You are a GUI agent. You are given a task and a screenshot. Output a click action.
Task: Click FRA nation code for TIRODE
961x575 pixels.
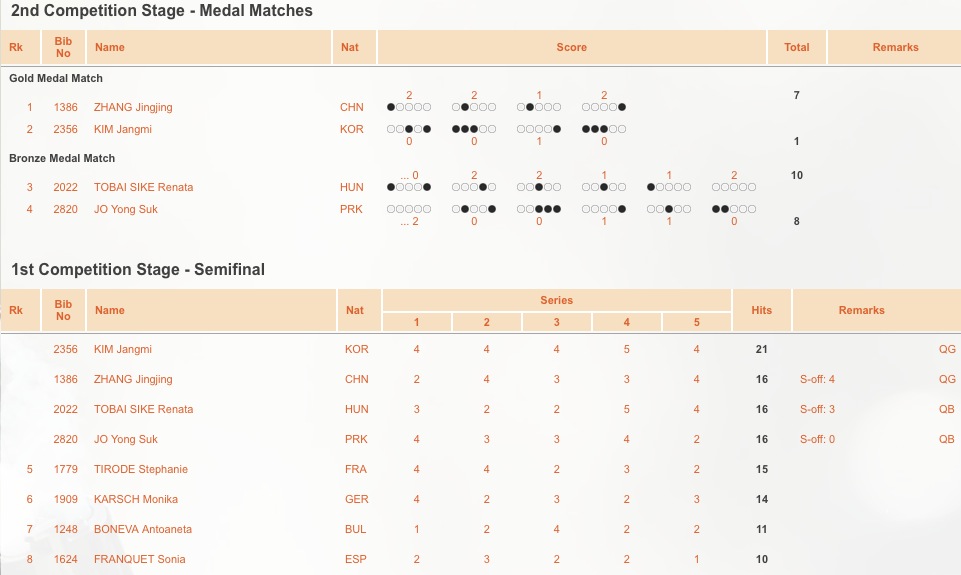[x=355, y=470]
